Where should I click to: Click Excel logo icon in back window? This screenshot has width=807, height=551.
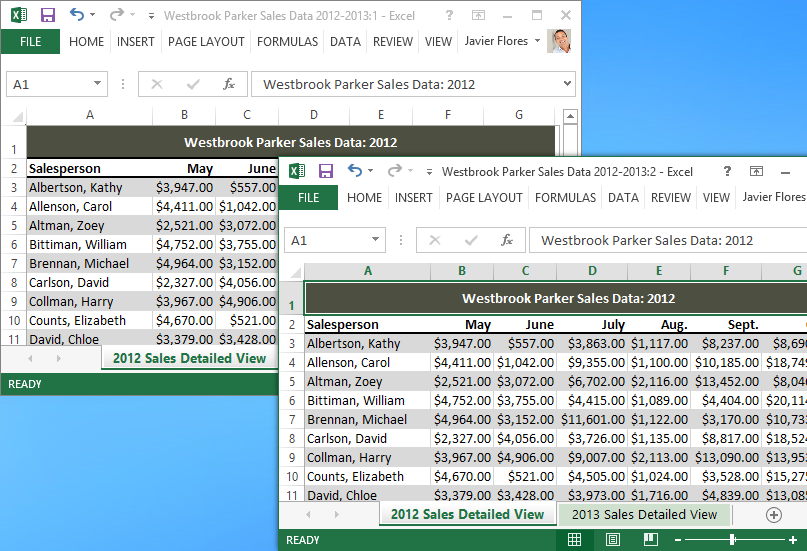coord(19,15)
